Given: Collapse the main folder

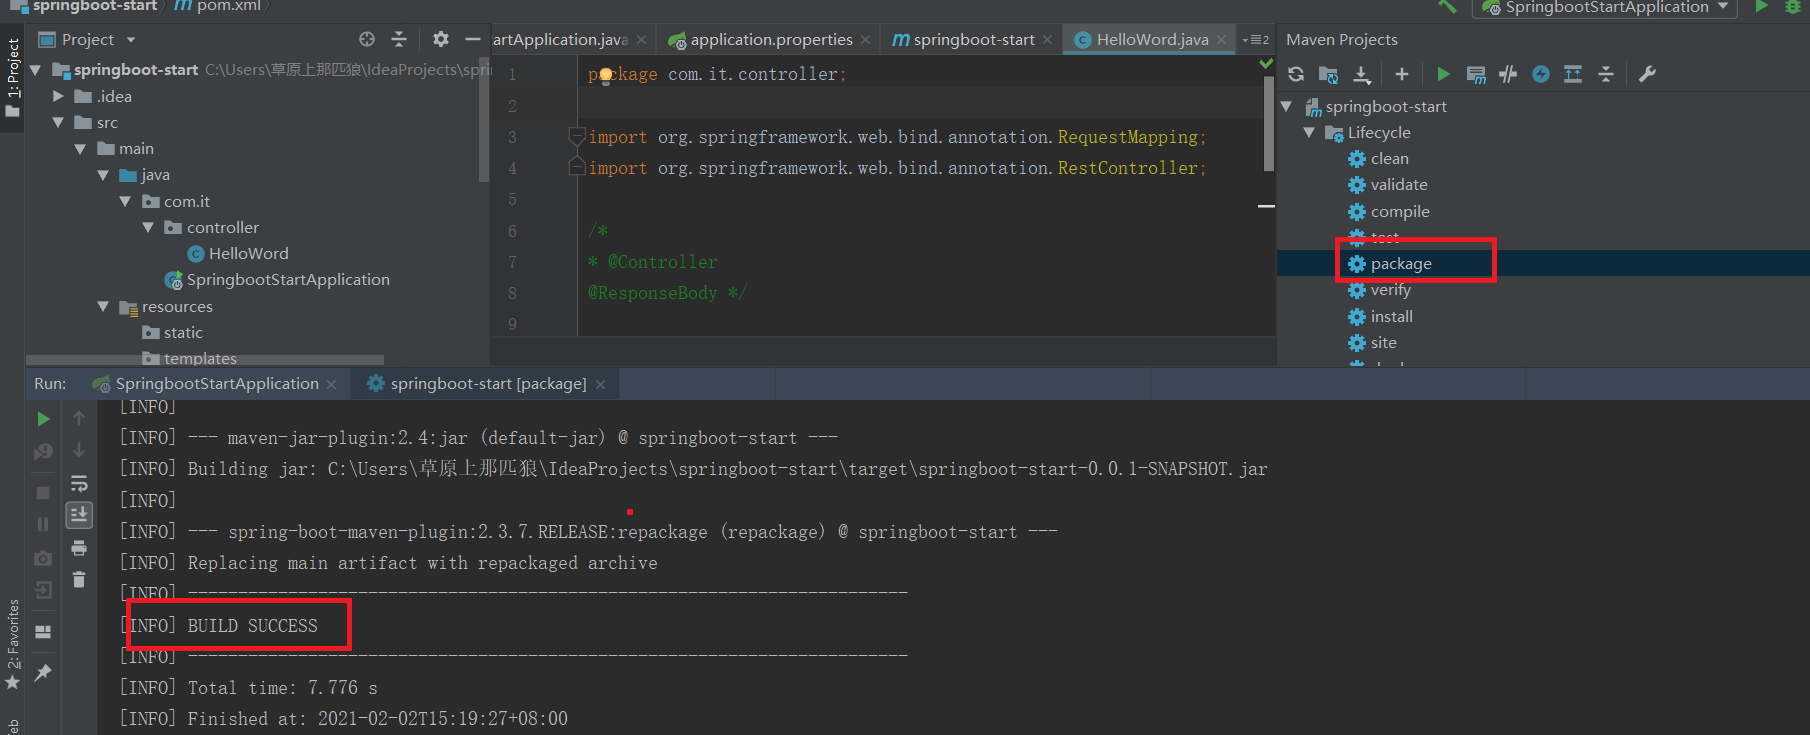Looking at the screenshot, I should (x=80, y=149).
